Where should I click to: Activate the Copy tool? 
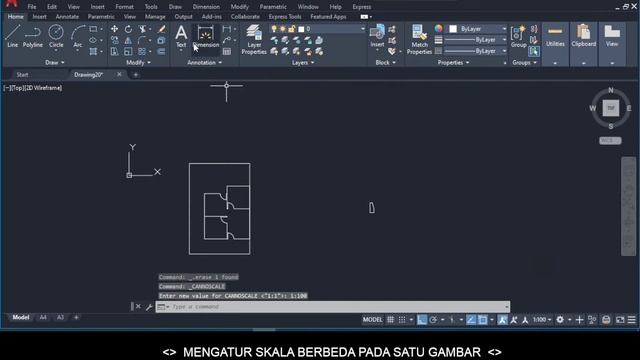click(x=115, y=40)
